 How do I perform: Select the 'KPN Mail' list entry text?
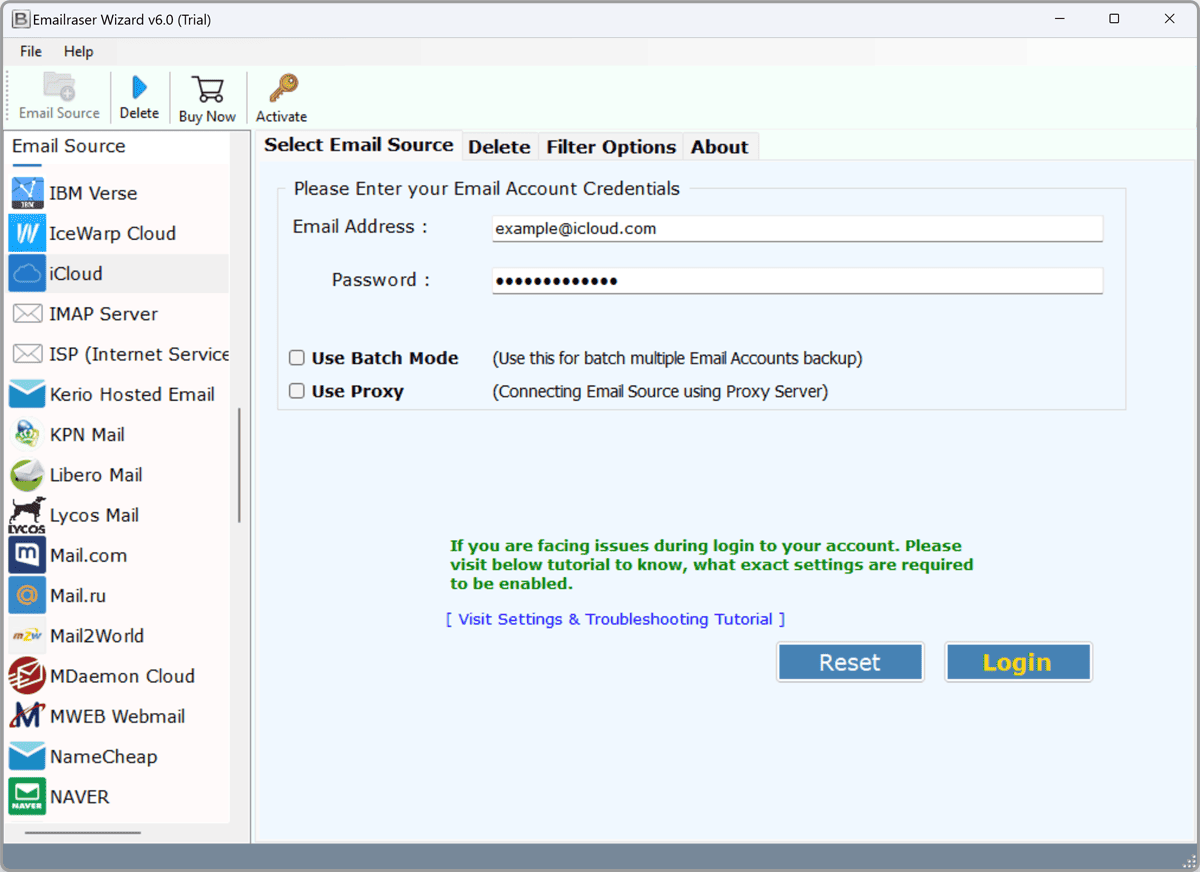click(x=87, y=434)
